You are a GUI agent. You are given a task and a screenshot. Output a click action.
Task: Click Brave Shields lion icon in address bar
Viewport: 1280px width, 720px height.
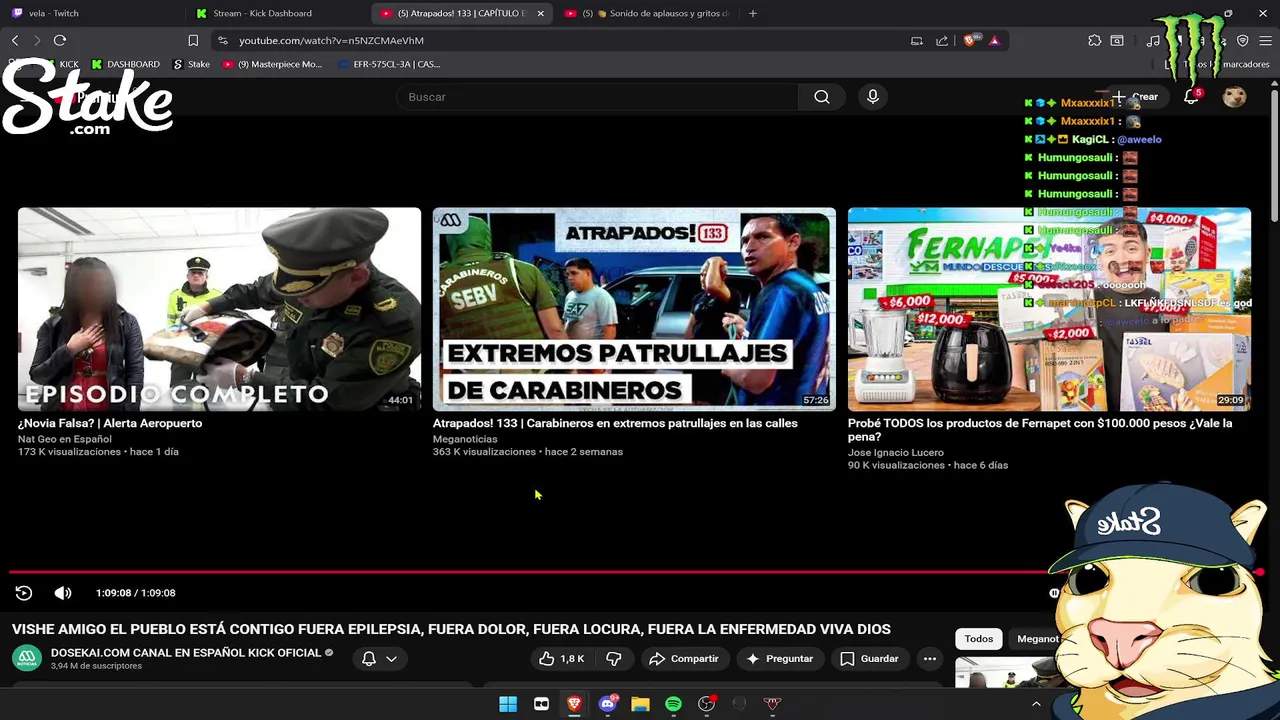click(969, 41)
